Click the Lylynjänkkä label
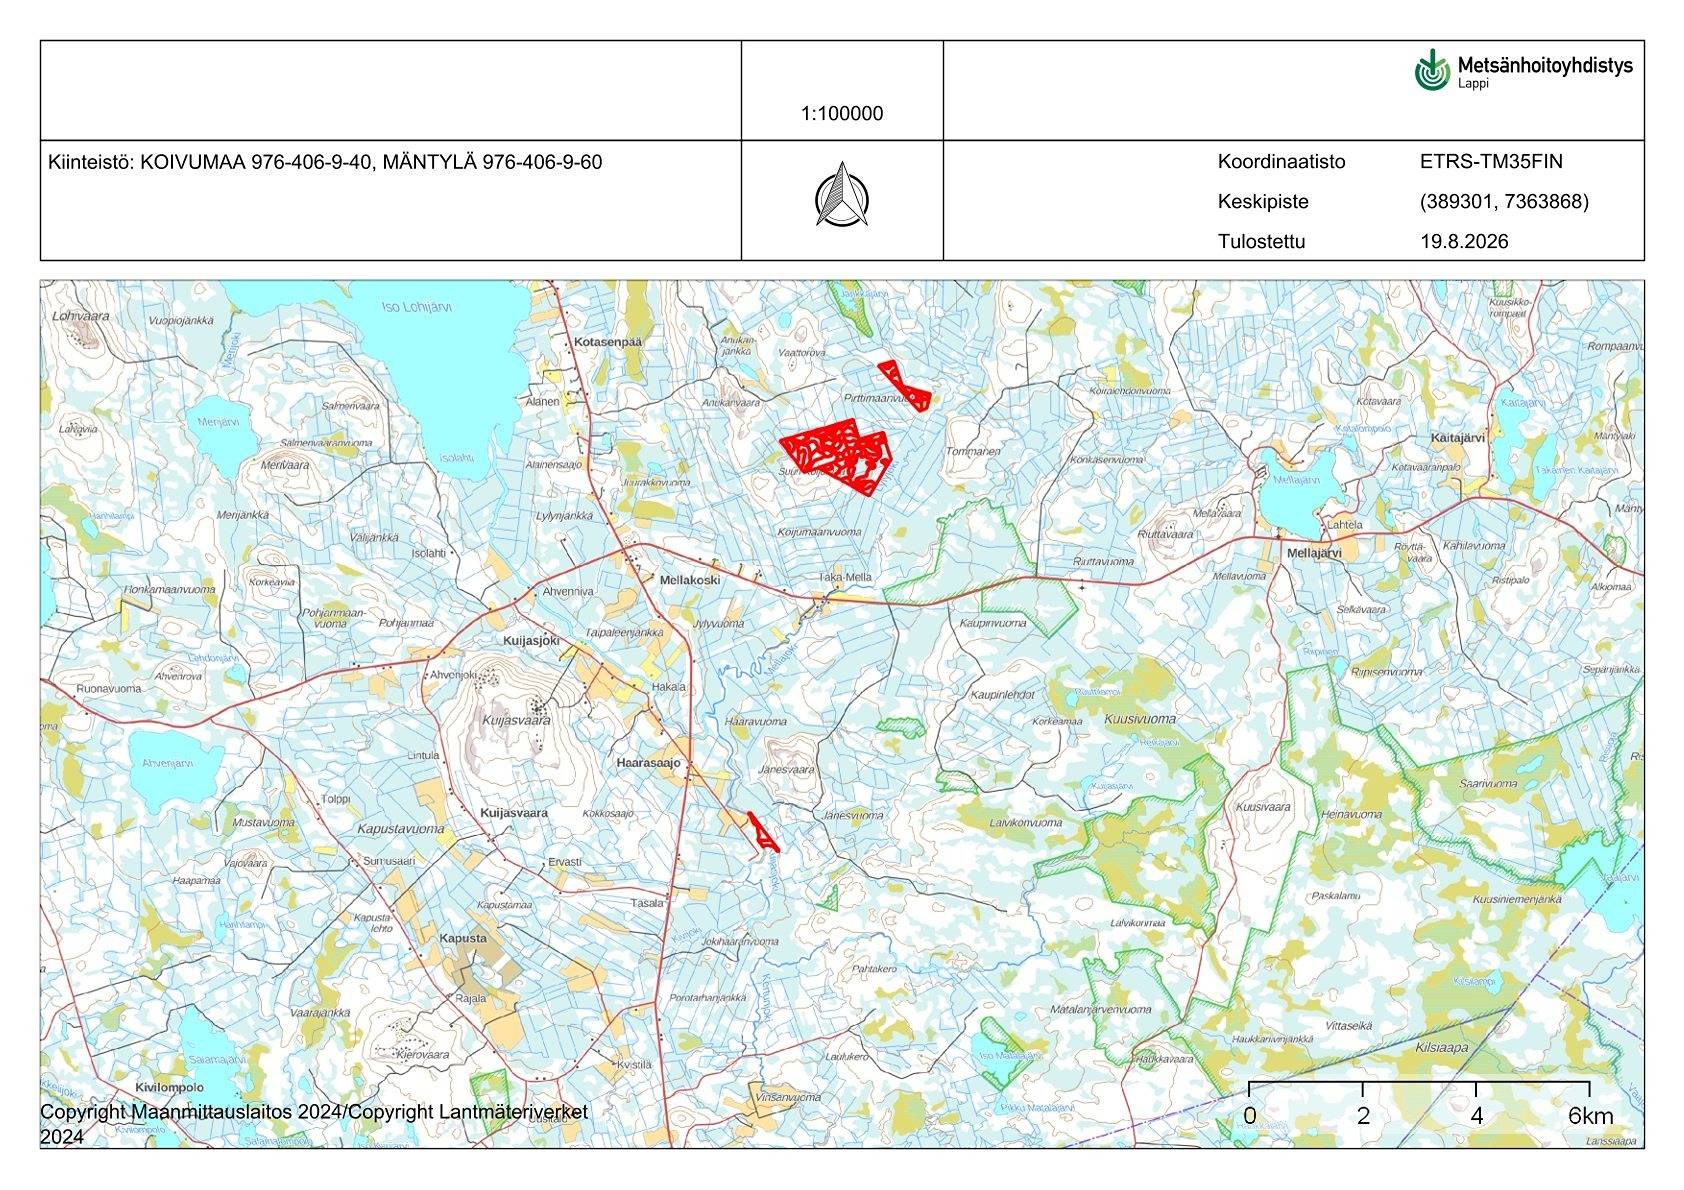Screen dimensions: 1684x1190 tap(564, 516)
